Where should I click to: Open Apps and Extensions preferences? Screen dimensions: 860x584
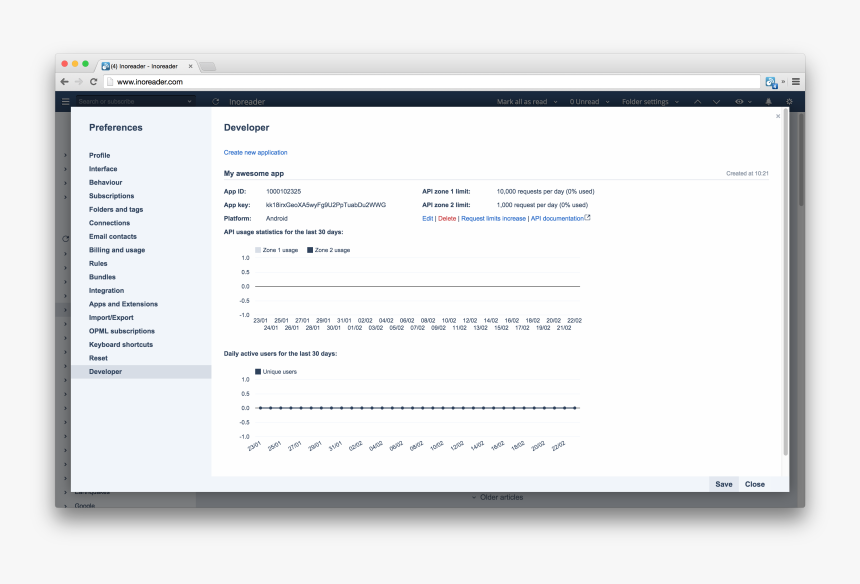pyautogui.click(x=123, y=304)
